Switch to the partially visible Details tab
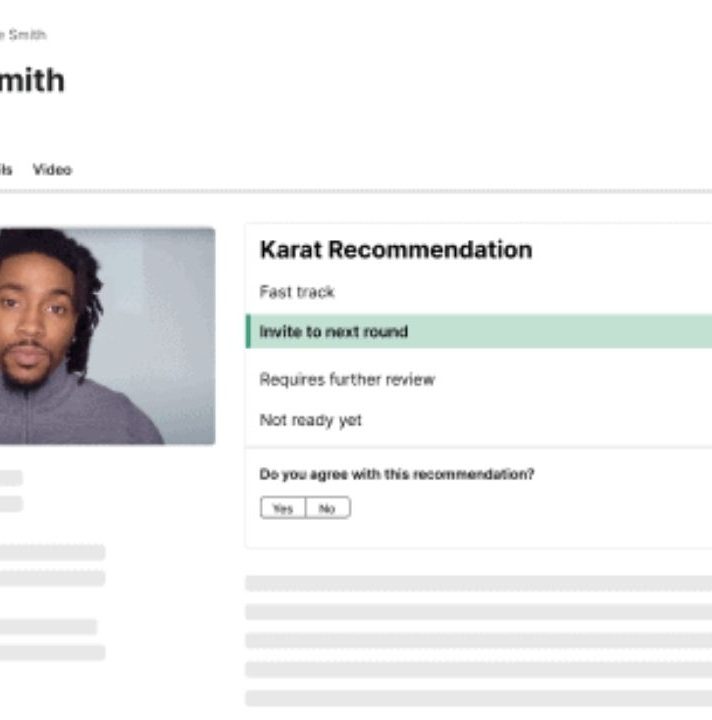The width and height of the screenshot is (712, 720). pyautogui.click(x=6, y=169)
